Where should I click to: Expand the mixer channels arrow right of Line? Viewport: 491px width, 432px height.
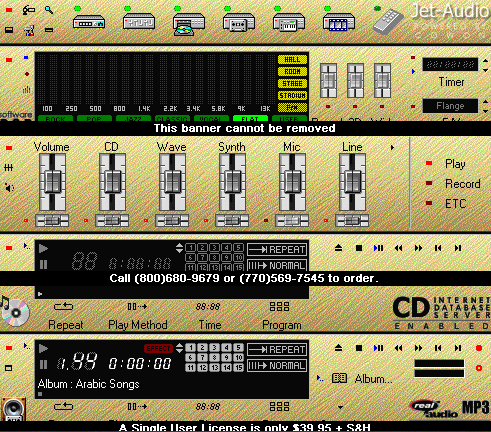(392, 147)
